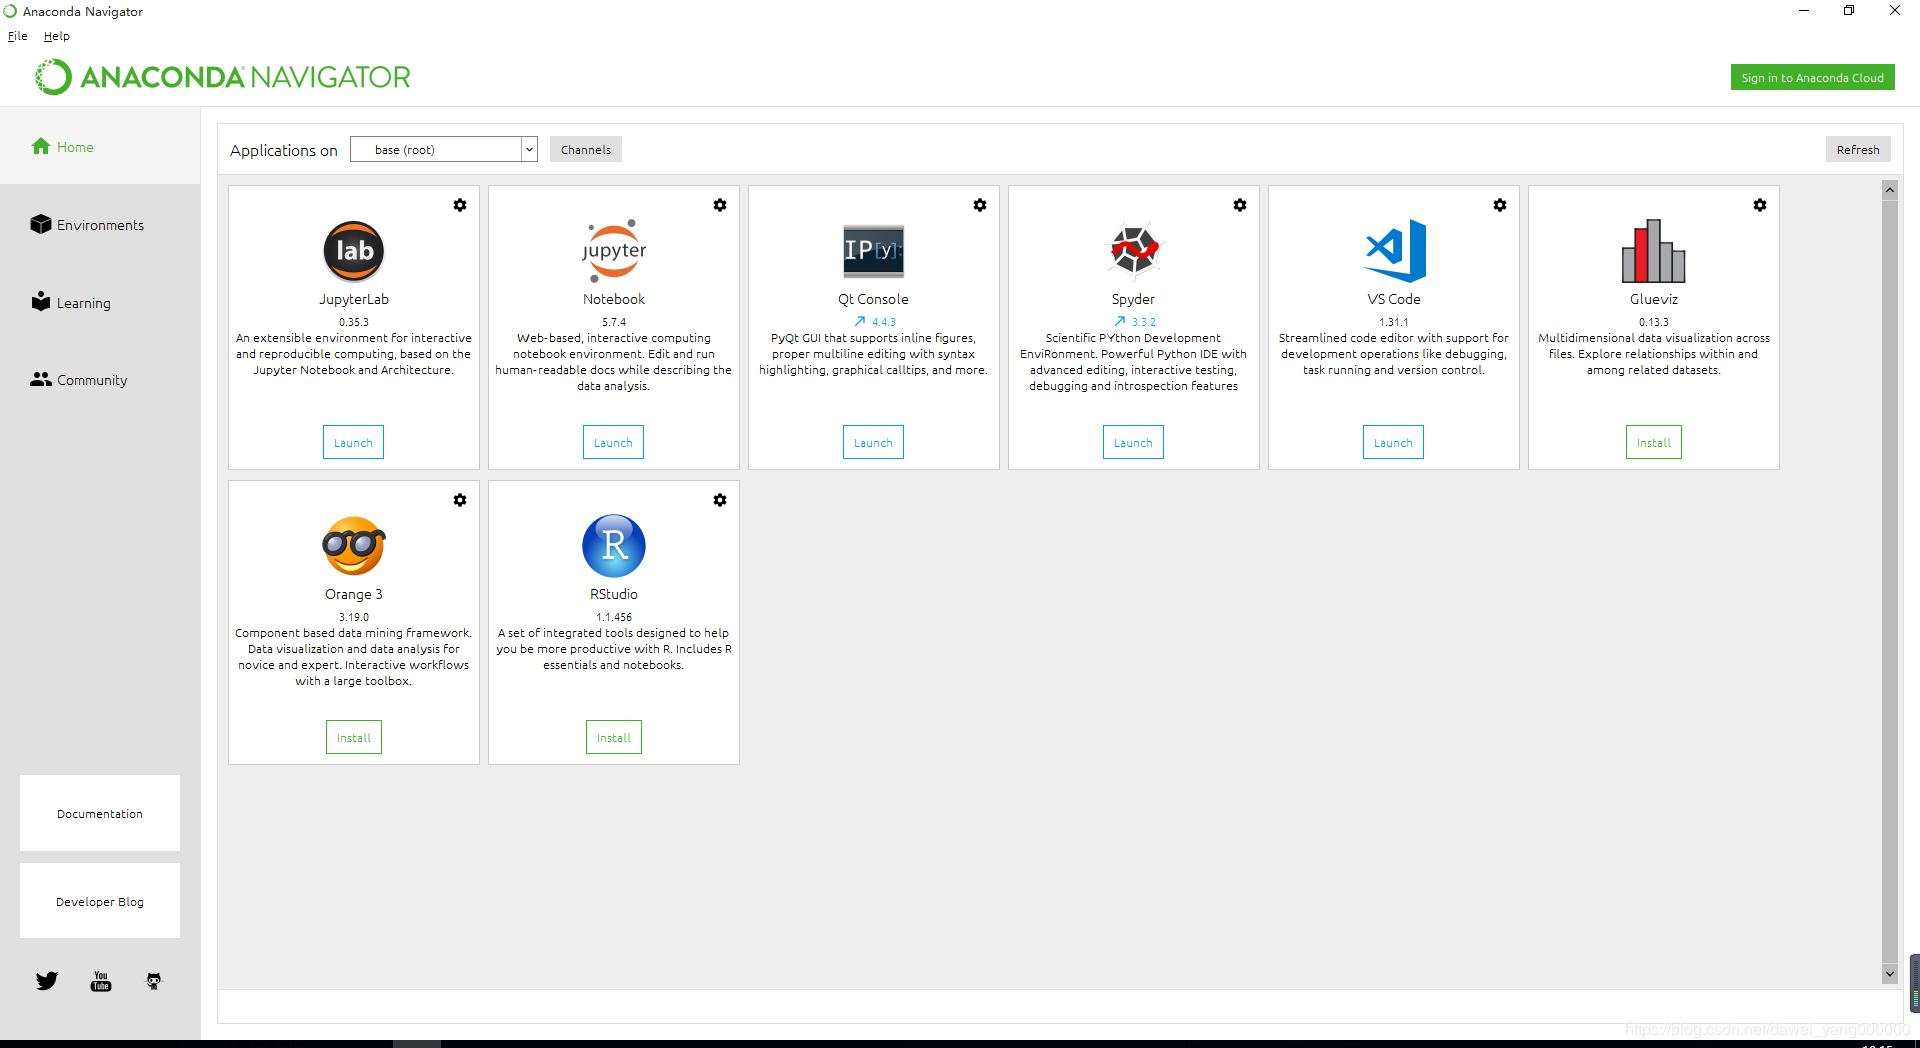Viewport: 1920px width, 1048px height.
Task: Install Orange 3
Action: [354, 738]
